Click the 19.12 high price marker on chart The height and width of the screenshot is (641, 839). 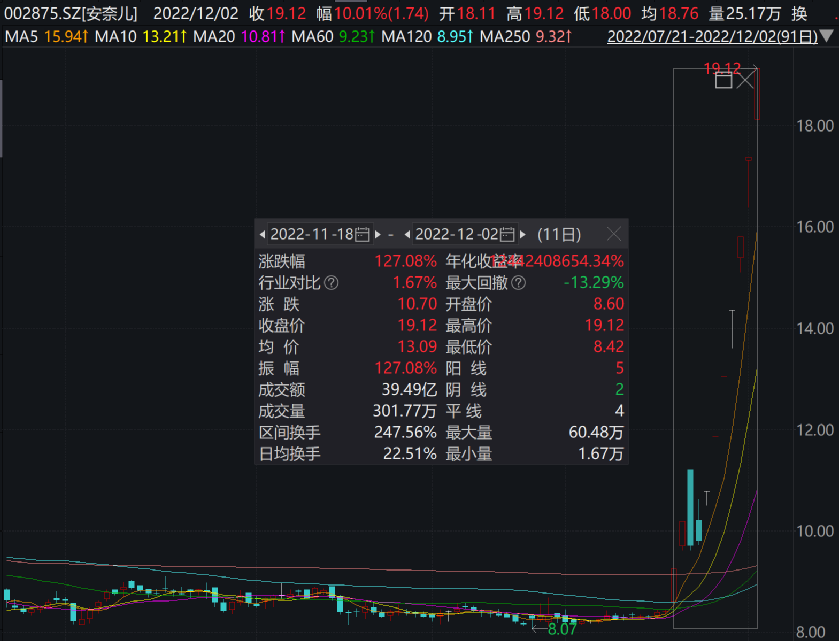coord(722,68)
